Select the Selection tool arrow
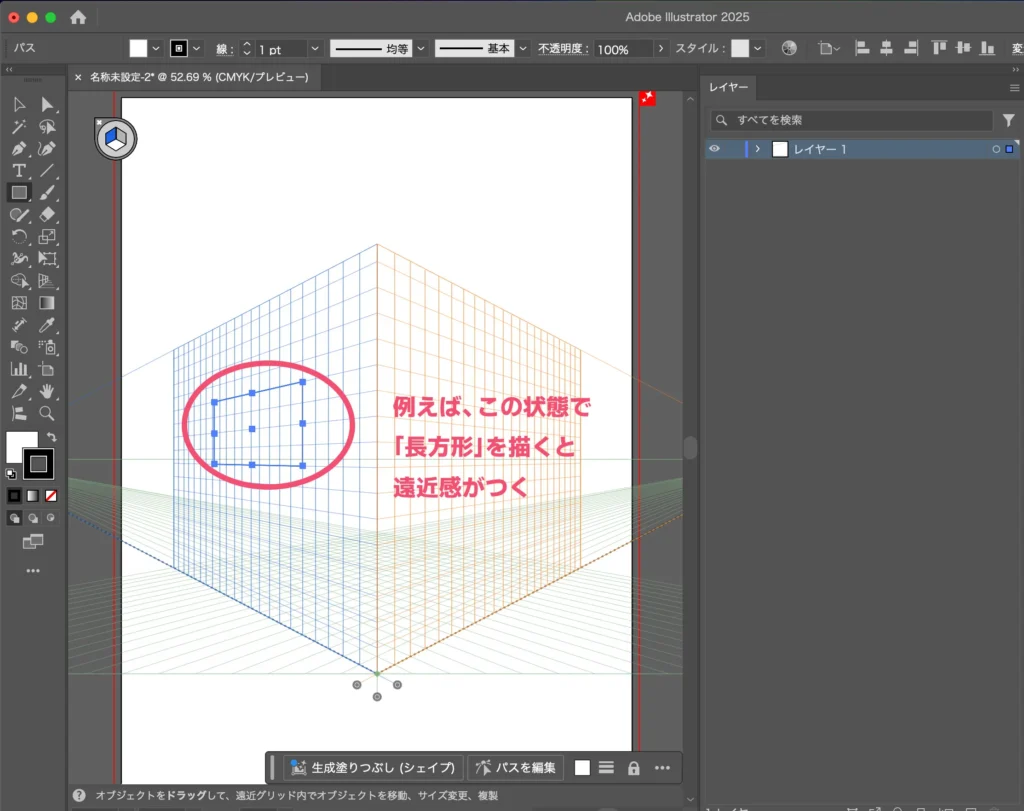Image resolution: width=1024 pixels, height=811 pixels. click(x=20, y=104)
